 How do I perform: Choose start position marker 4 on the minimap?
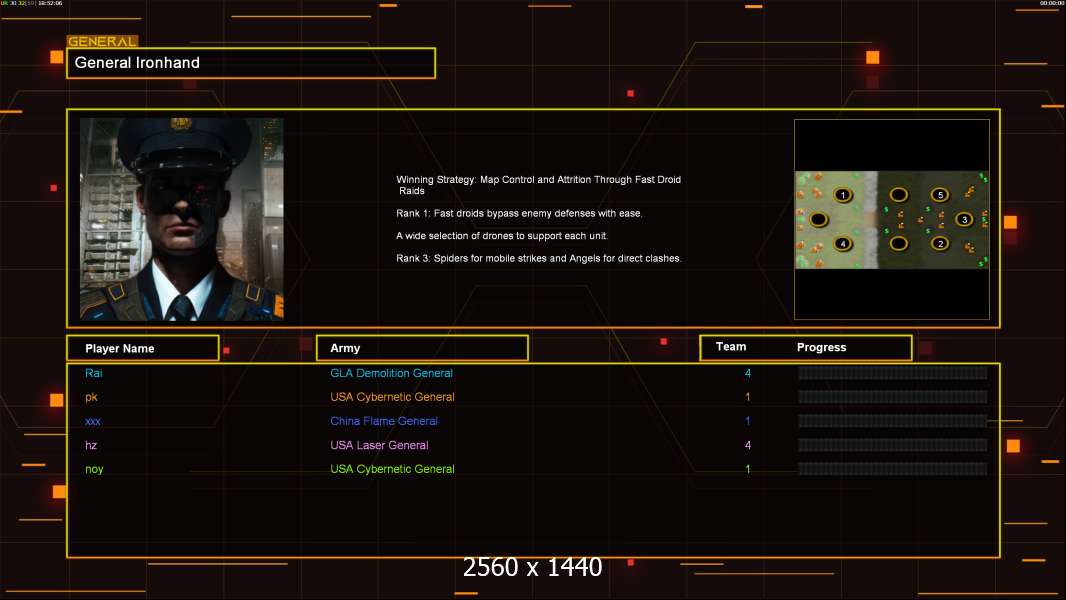843,243
